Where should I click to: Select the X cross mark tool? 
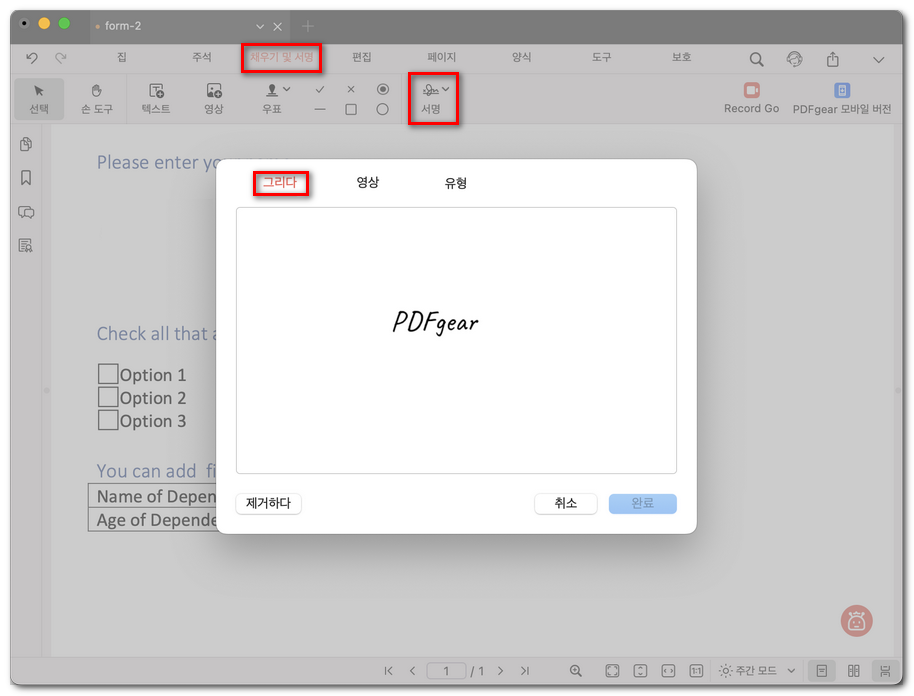pos(350,89)
